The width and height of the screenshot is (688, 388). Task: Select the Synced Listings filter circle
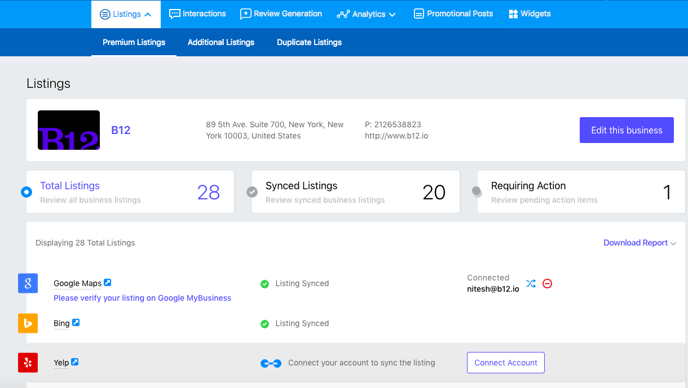point(252,192)
